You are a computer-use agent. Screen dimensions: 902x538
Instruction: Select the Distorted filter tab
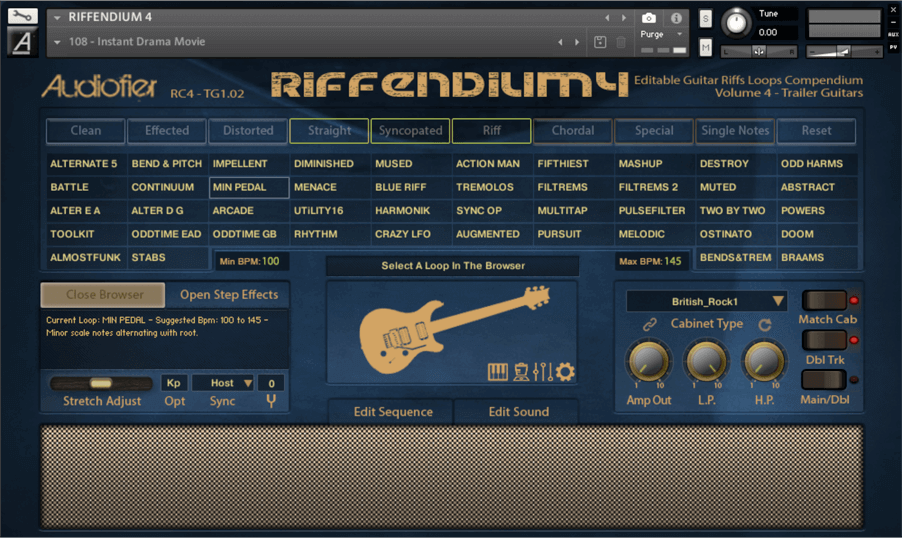tap(248, 131)
